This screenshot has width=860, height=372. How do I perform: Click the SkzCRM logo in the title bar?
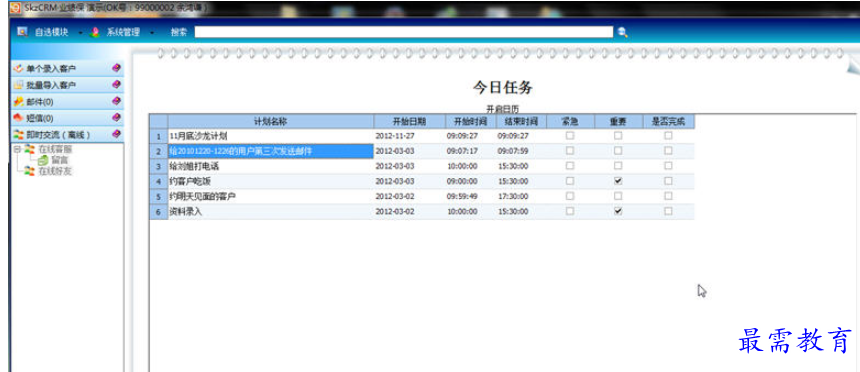coord(16,8)
